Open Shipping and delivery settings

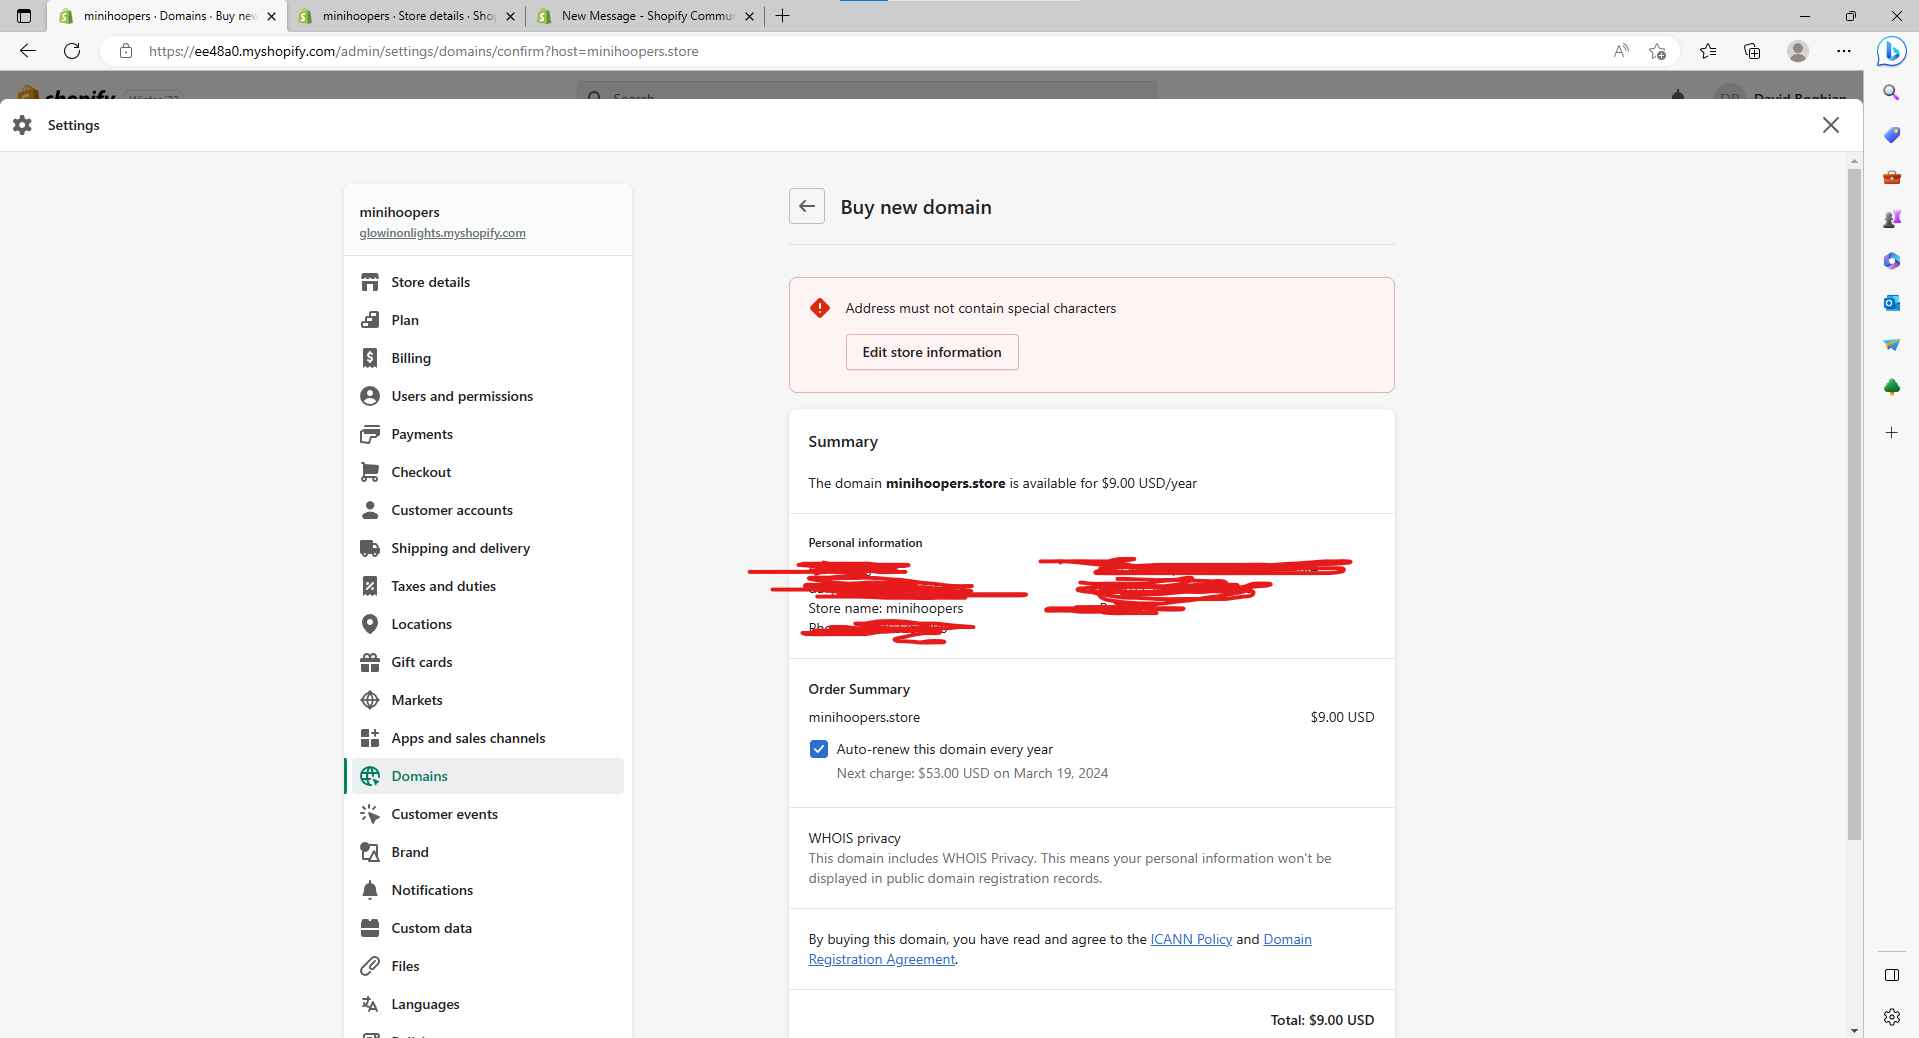pyautogui.click(x=487, y=548)
